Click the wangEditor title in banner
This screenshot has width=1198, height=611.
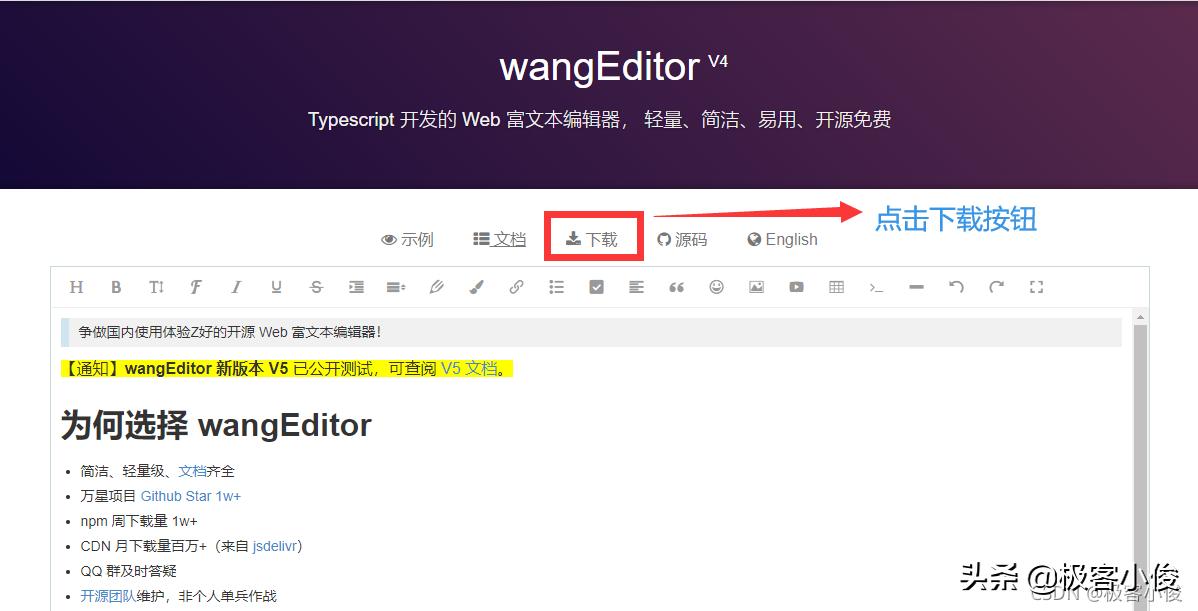tap(599, 67)
